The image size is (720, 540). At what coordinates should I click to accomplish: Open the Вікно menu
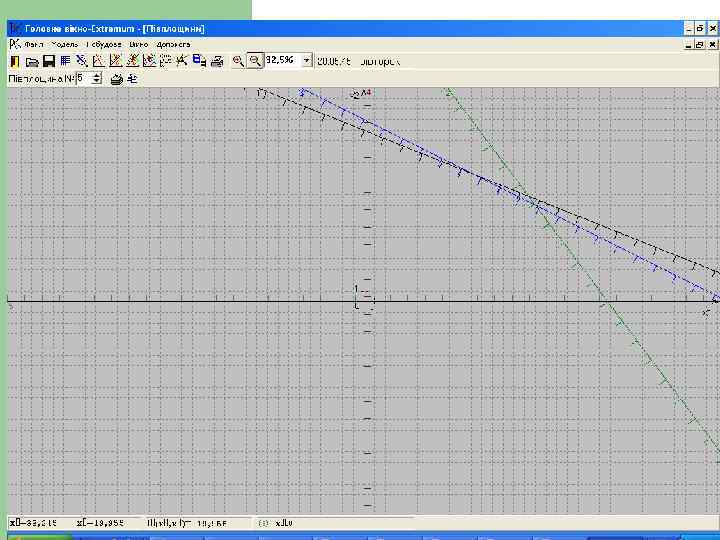(x=139, y=45)
